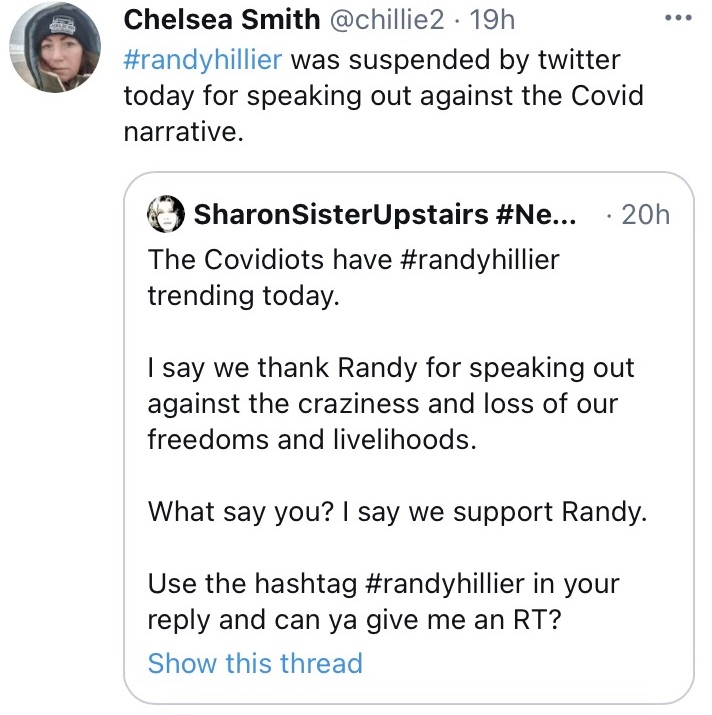This screenshot has height=715, width=712.
Task: Click "freedoms and livelihoods." text
Action: [311, 440]
